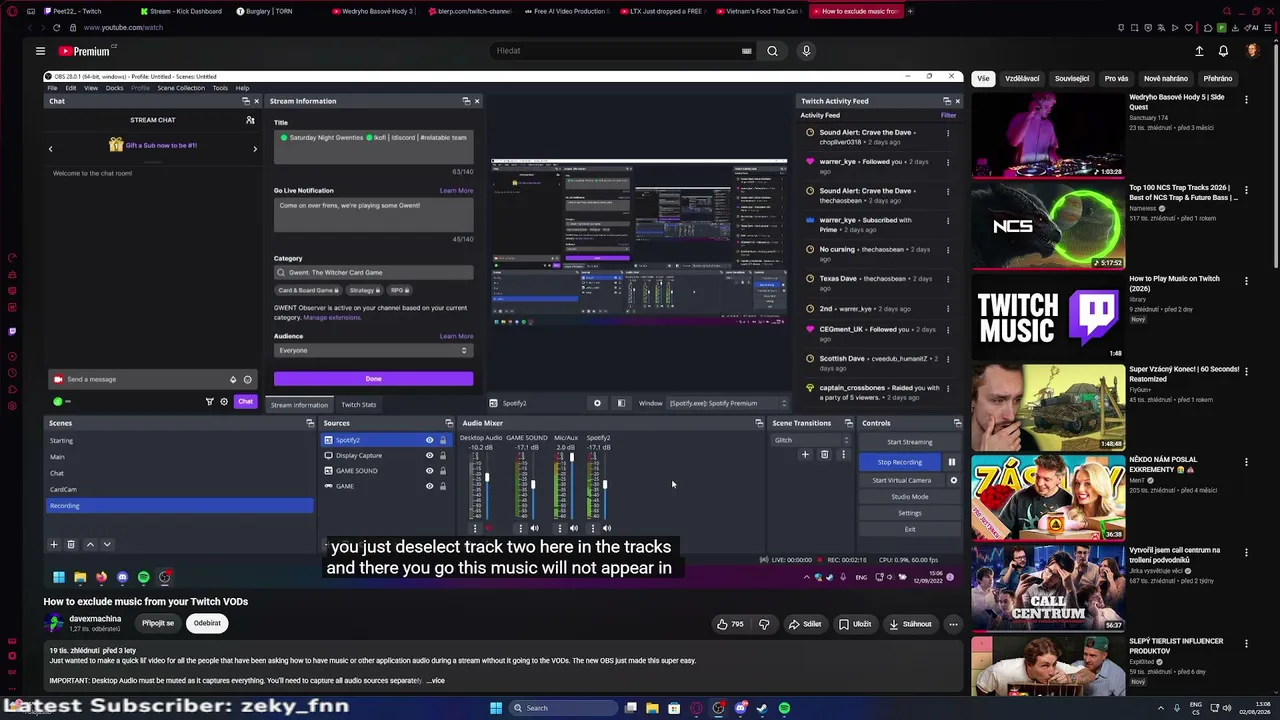The image size is (1280, 720).
Task: Open the YouTube account avatar menu
Action: 1253,51
